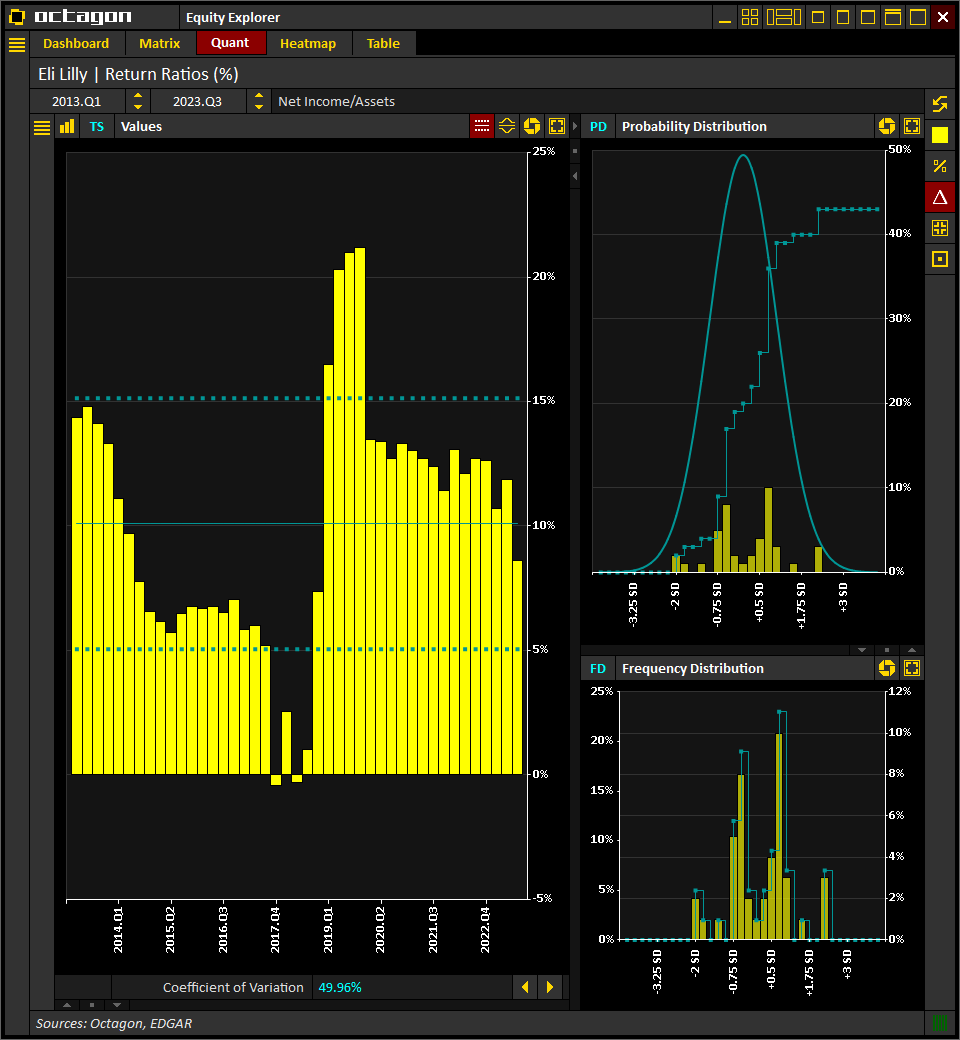Click the FD label button
This screenshot has height=1040, width=960.
pos(598,669)
